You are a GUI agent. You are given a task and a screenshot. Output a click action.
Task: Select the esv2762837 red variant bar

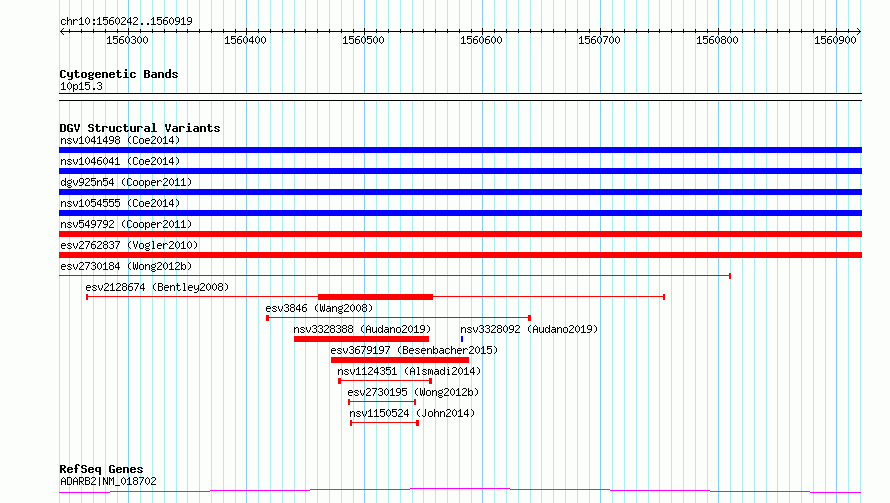(460, 255)
